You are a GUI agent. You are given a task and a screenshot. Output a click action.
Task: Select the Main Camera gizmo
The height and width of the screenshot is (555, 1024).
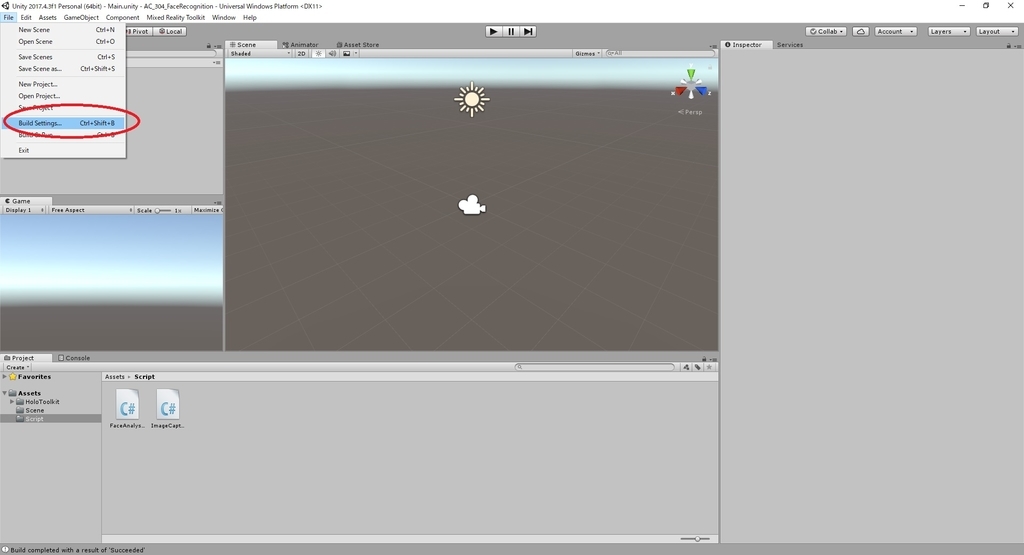coord(472,205)
